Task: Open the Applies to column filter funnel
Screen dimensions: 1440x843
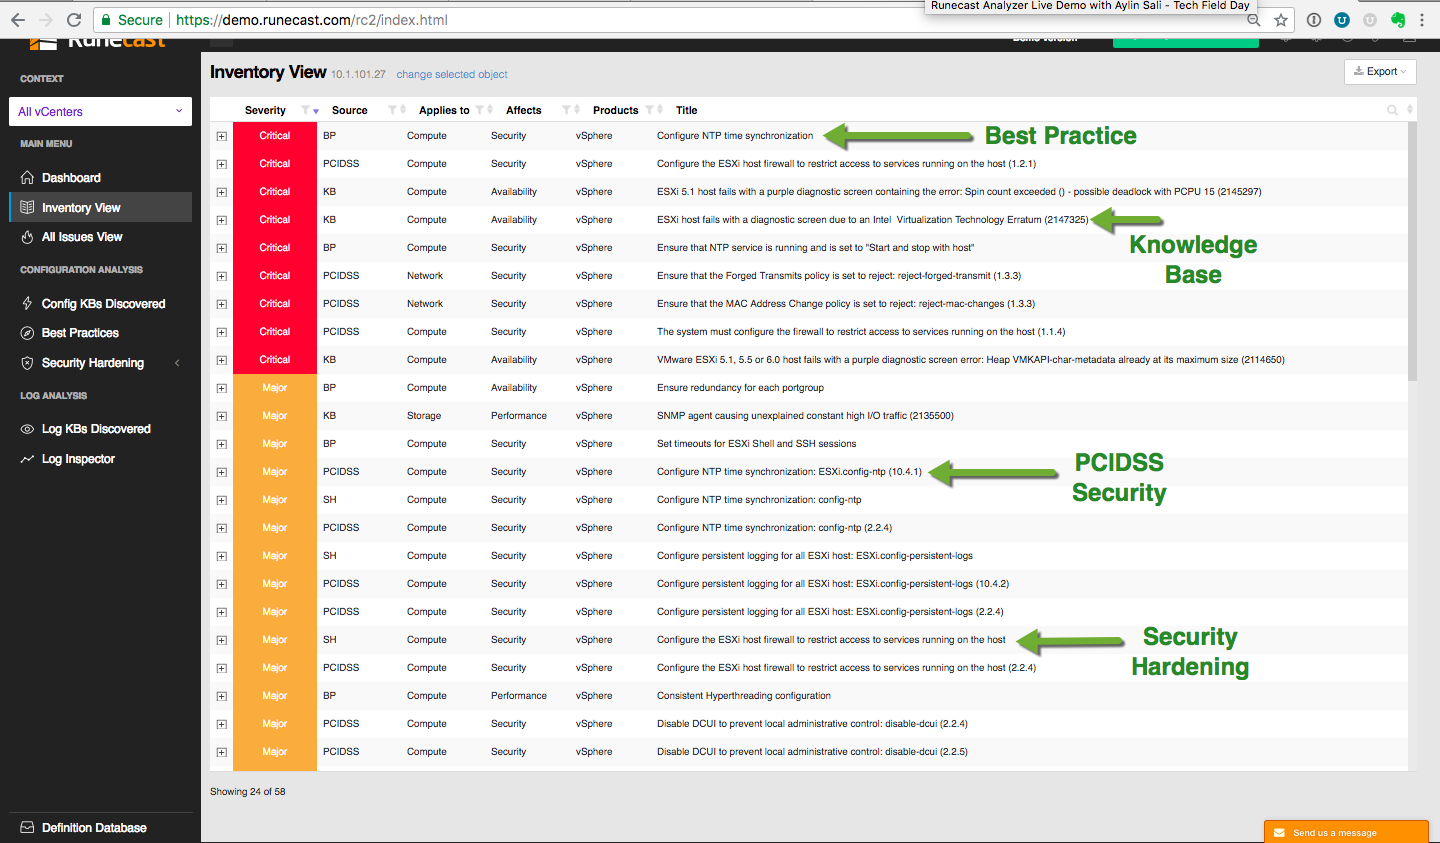Action: click(x=480, y=110)
